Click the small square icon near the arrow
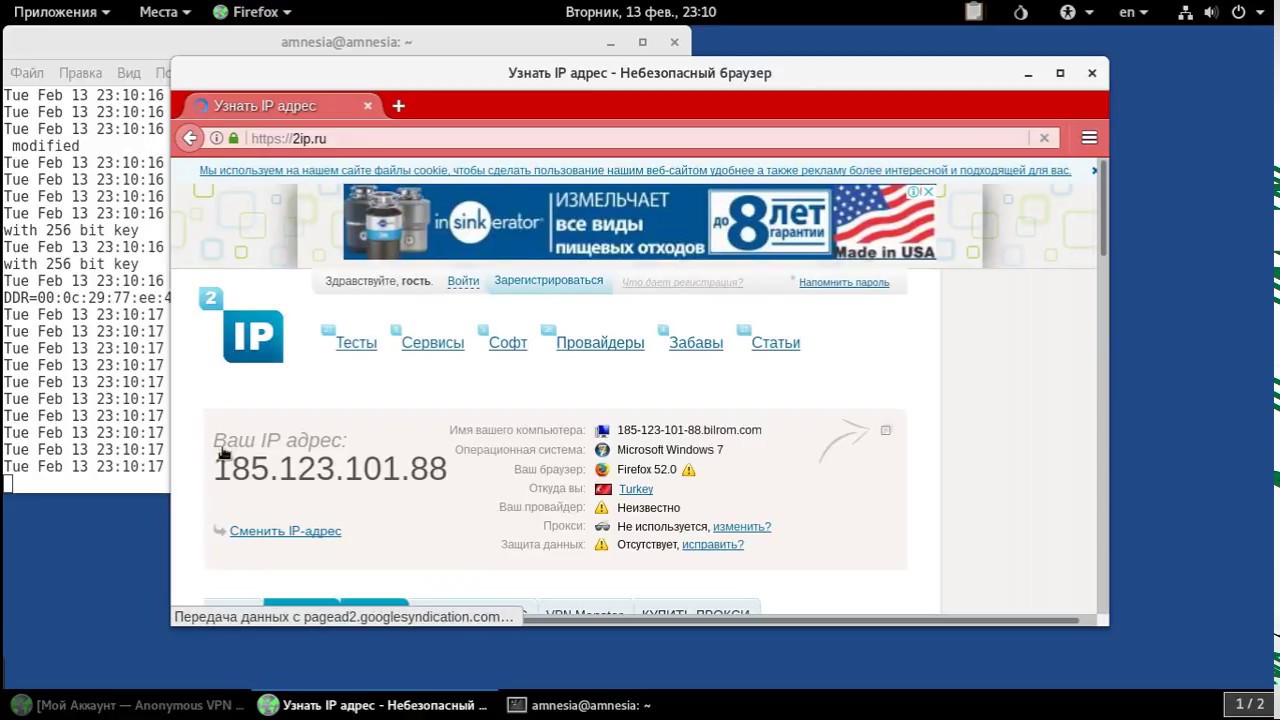Screen dimensions: 1280x720 (885, 430)
